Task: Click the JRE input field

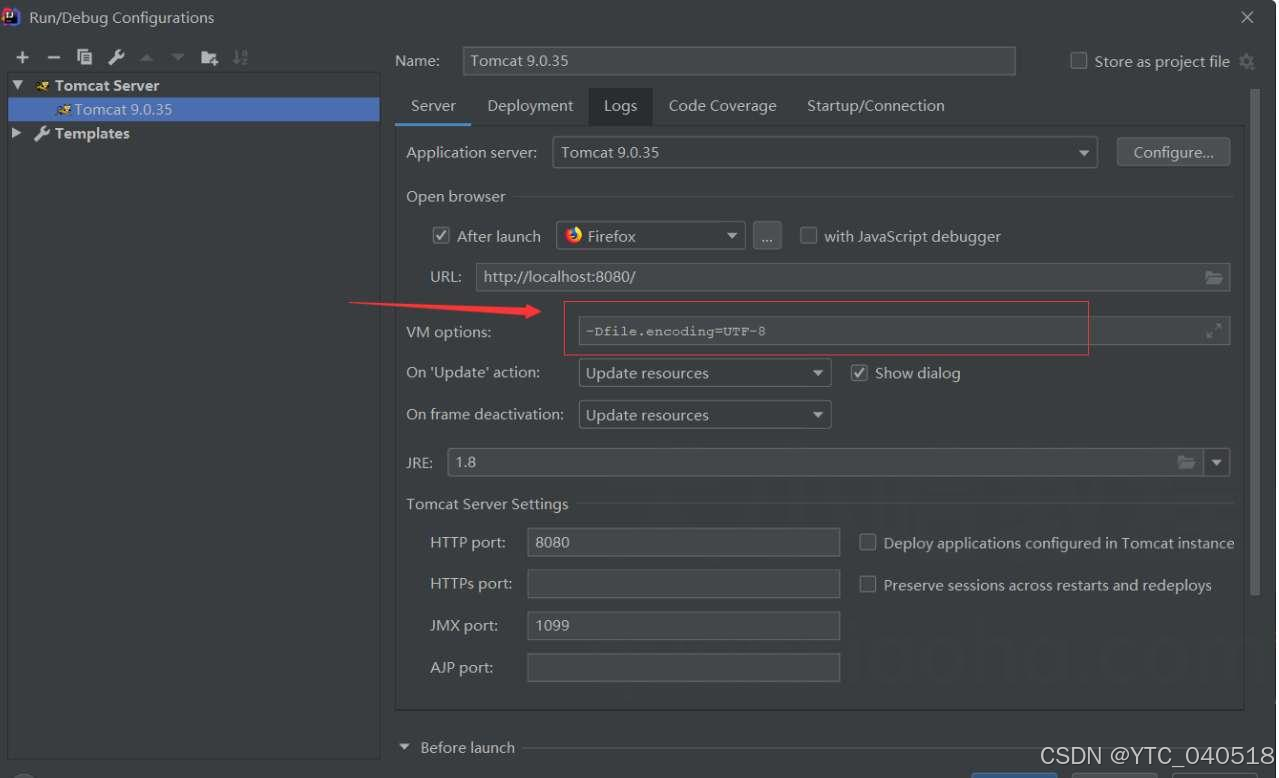Action: [x=826, y=462]
